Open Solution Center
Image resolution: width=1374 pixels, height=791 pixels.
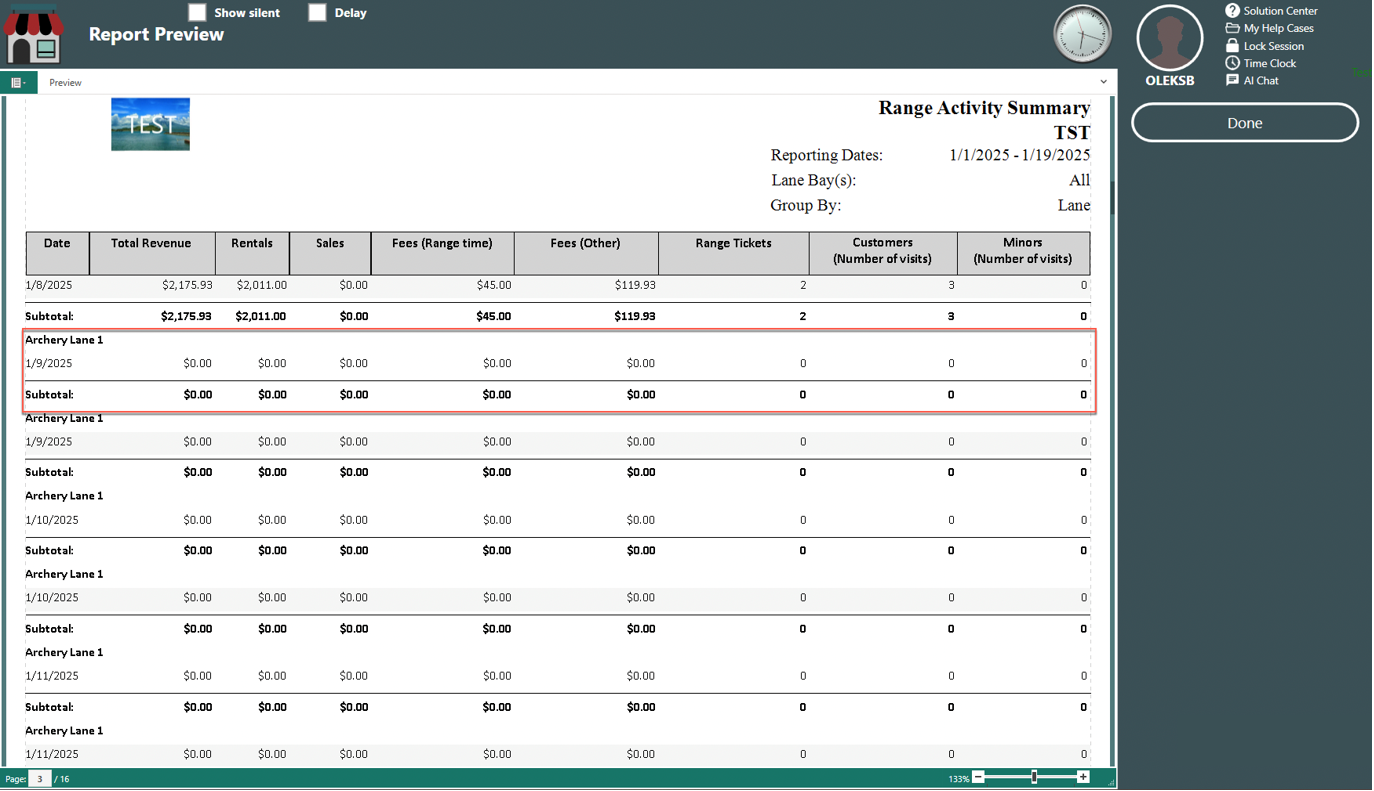tap(1272, 11)
